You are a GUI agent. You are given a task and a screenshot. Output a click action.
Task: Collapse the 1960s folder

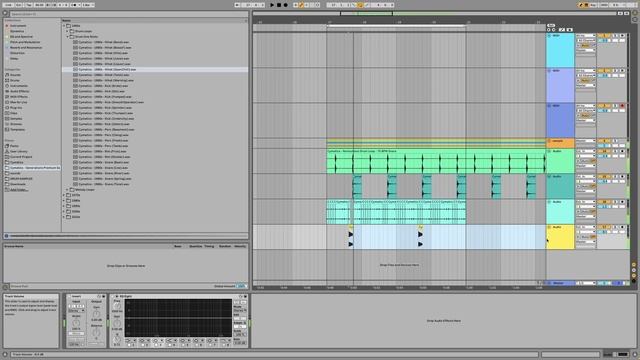(64, 26)
